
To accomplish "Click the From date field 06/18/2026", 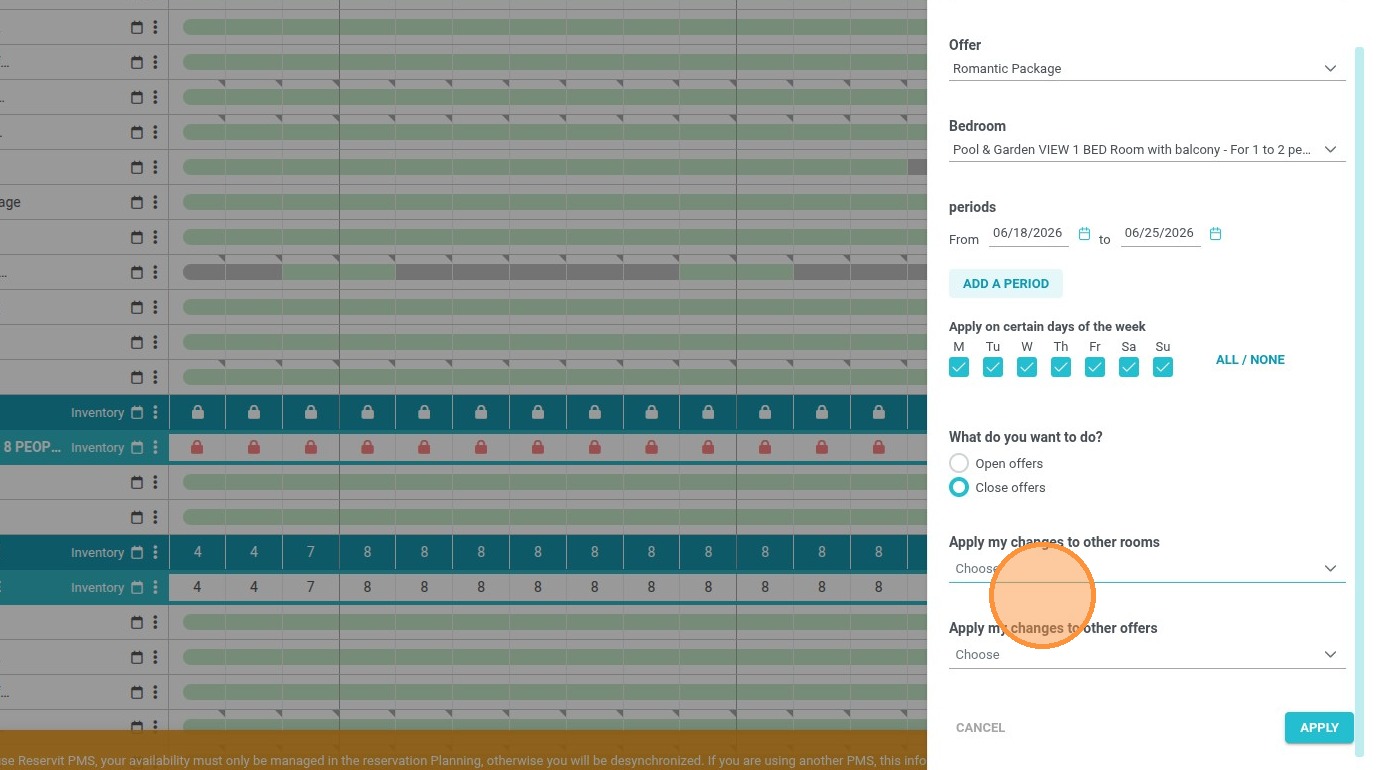I will (1028, 233).
